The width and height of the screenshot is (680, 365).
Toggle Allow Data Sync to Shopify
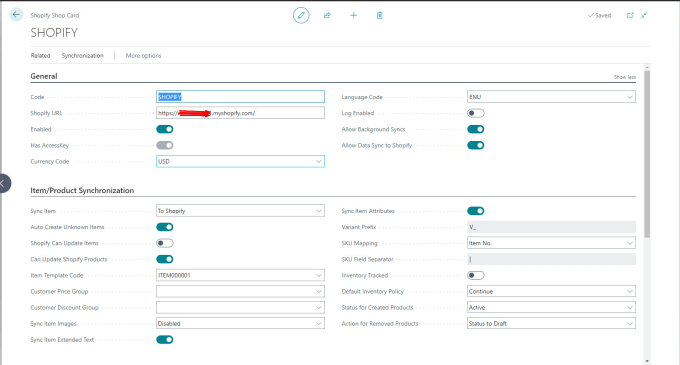tap(476, 145)
